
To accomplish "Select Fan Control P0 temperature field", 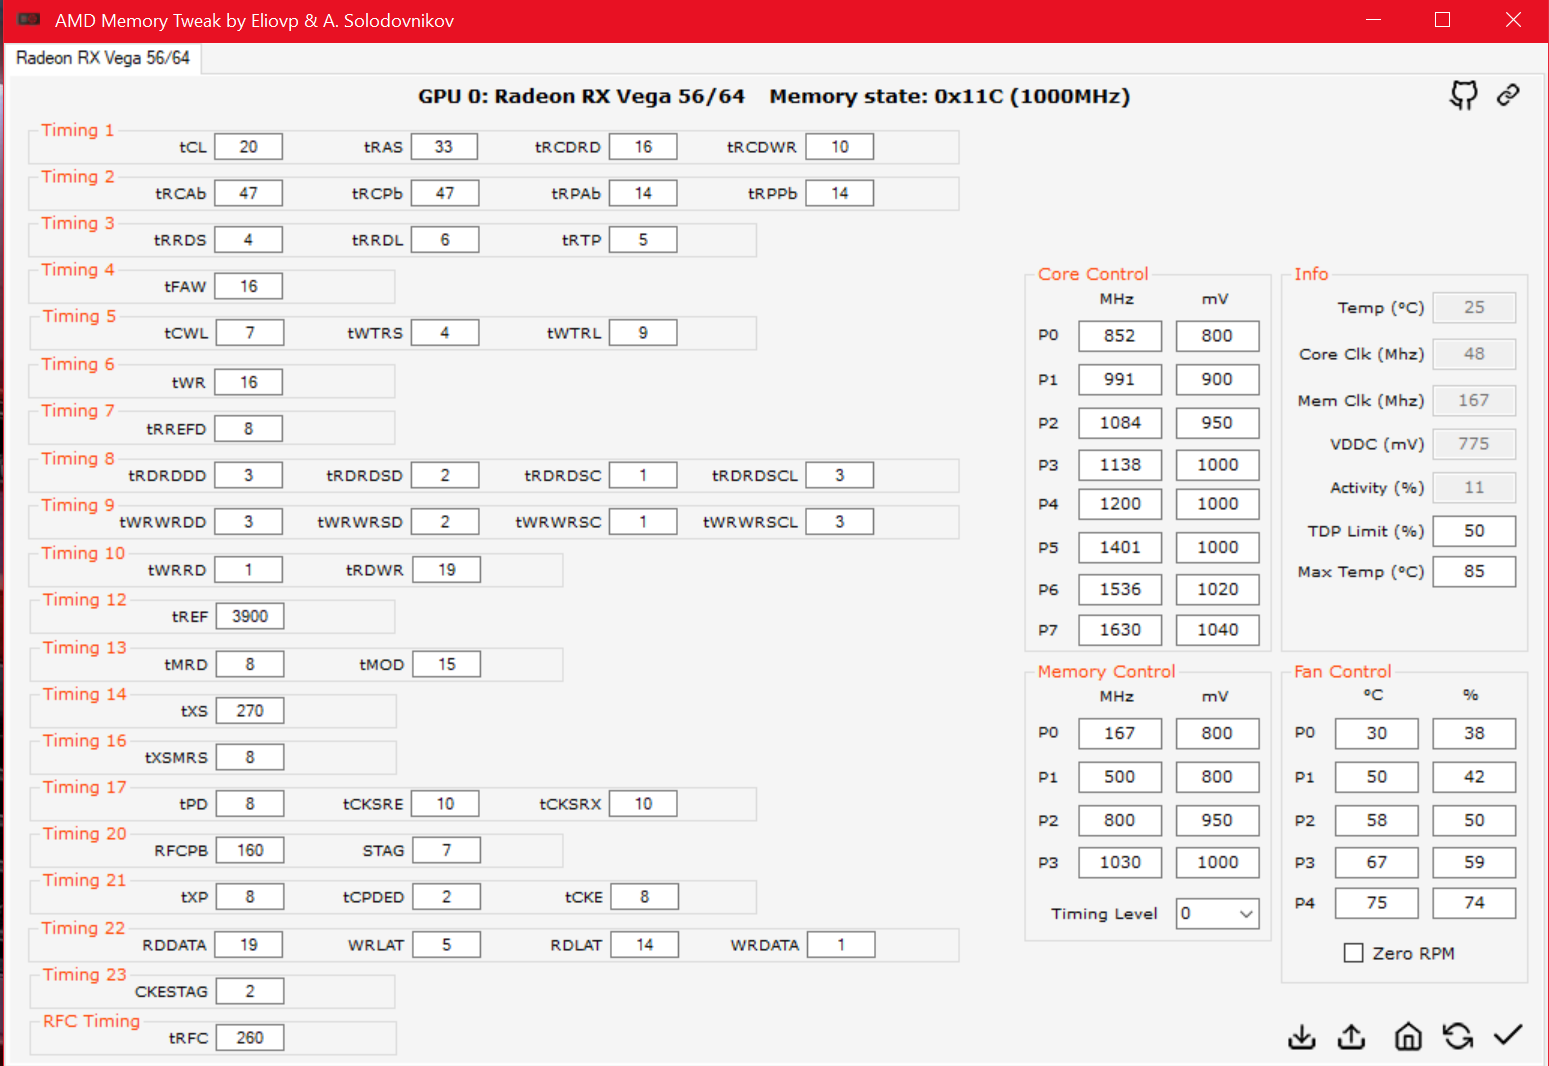I will coord(1376,733).
